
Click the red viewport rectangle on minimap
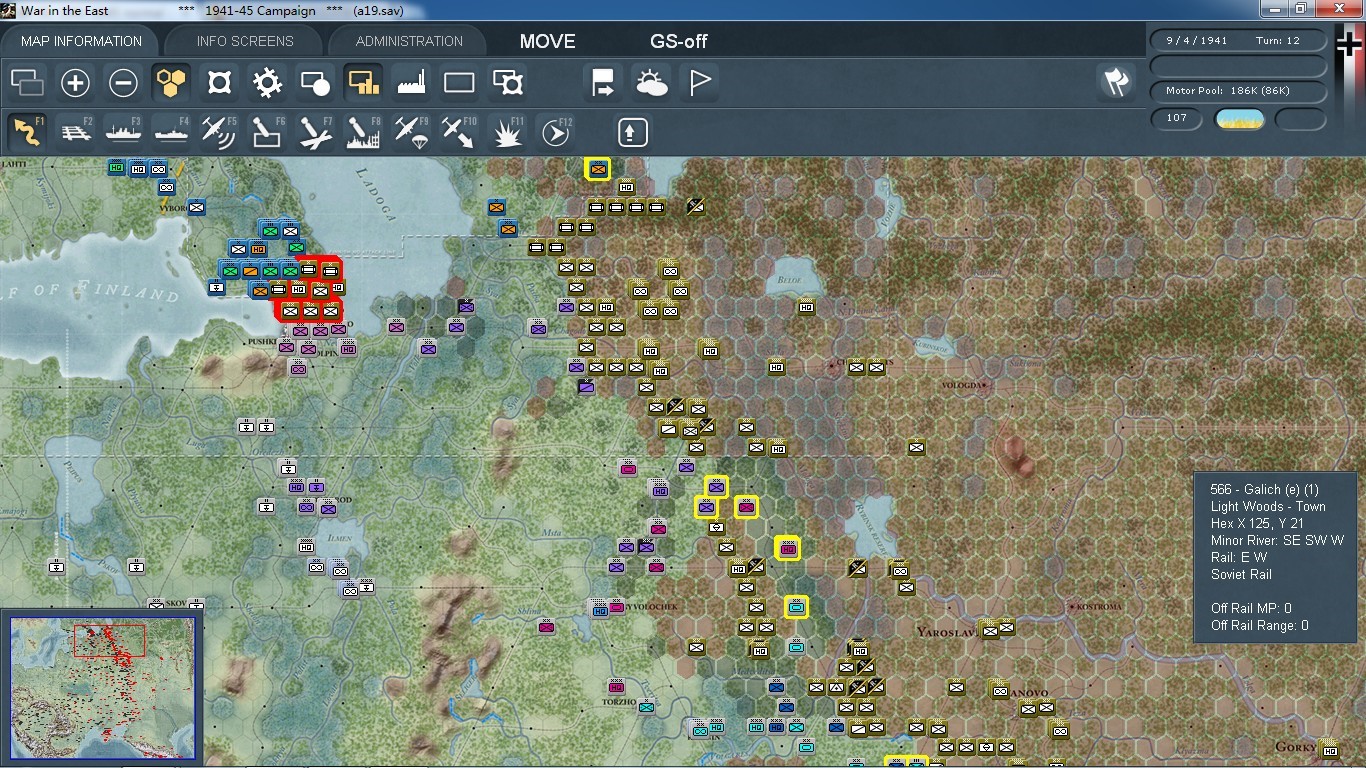pyautogui.click(x=109, y=640)
